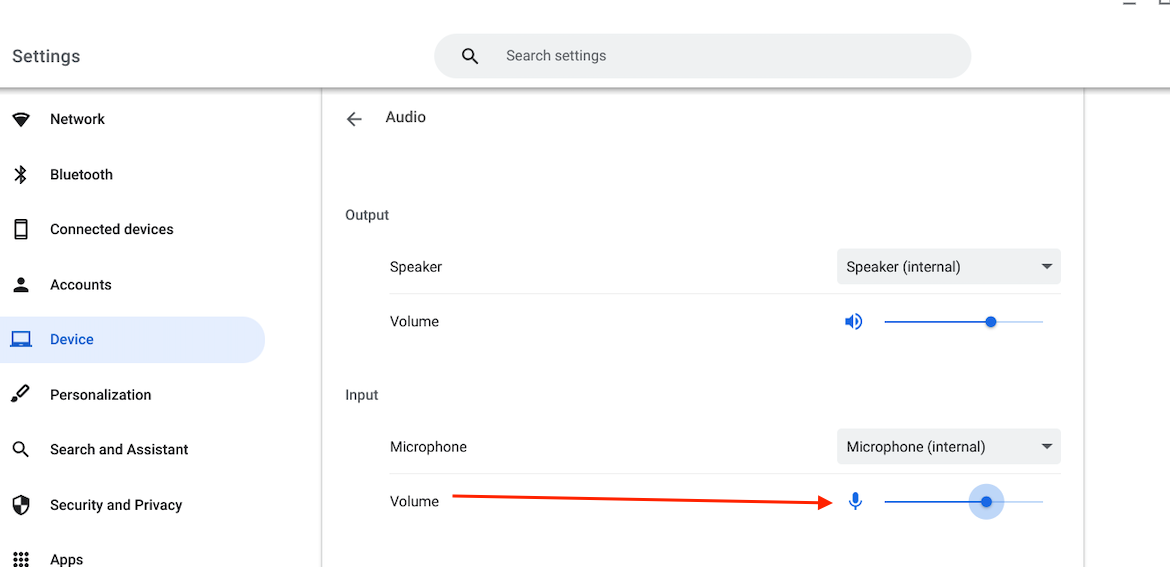Go to Network settings

[77, 120]
